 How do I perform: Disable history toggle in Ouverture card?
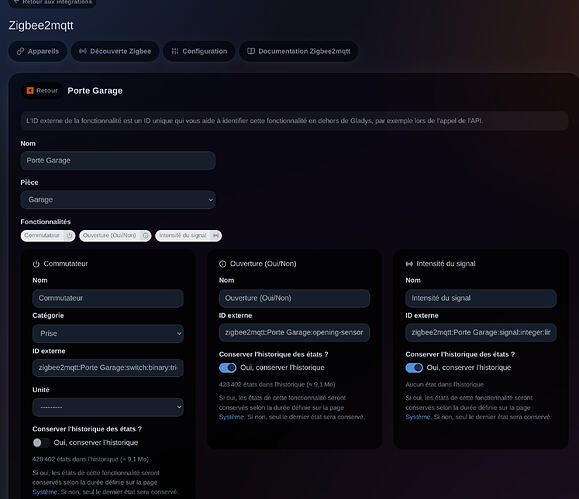pyautogui.click(x=228, y=368)
